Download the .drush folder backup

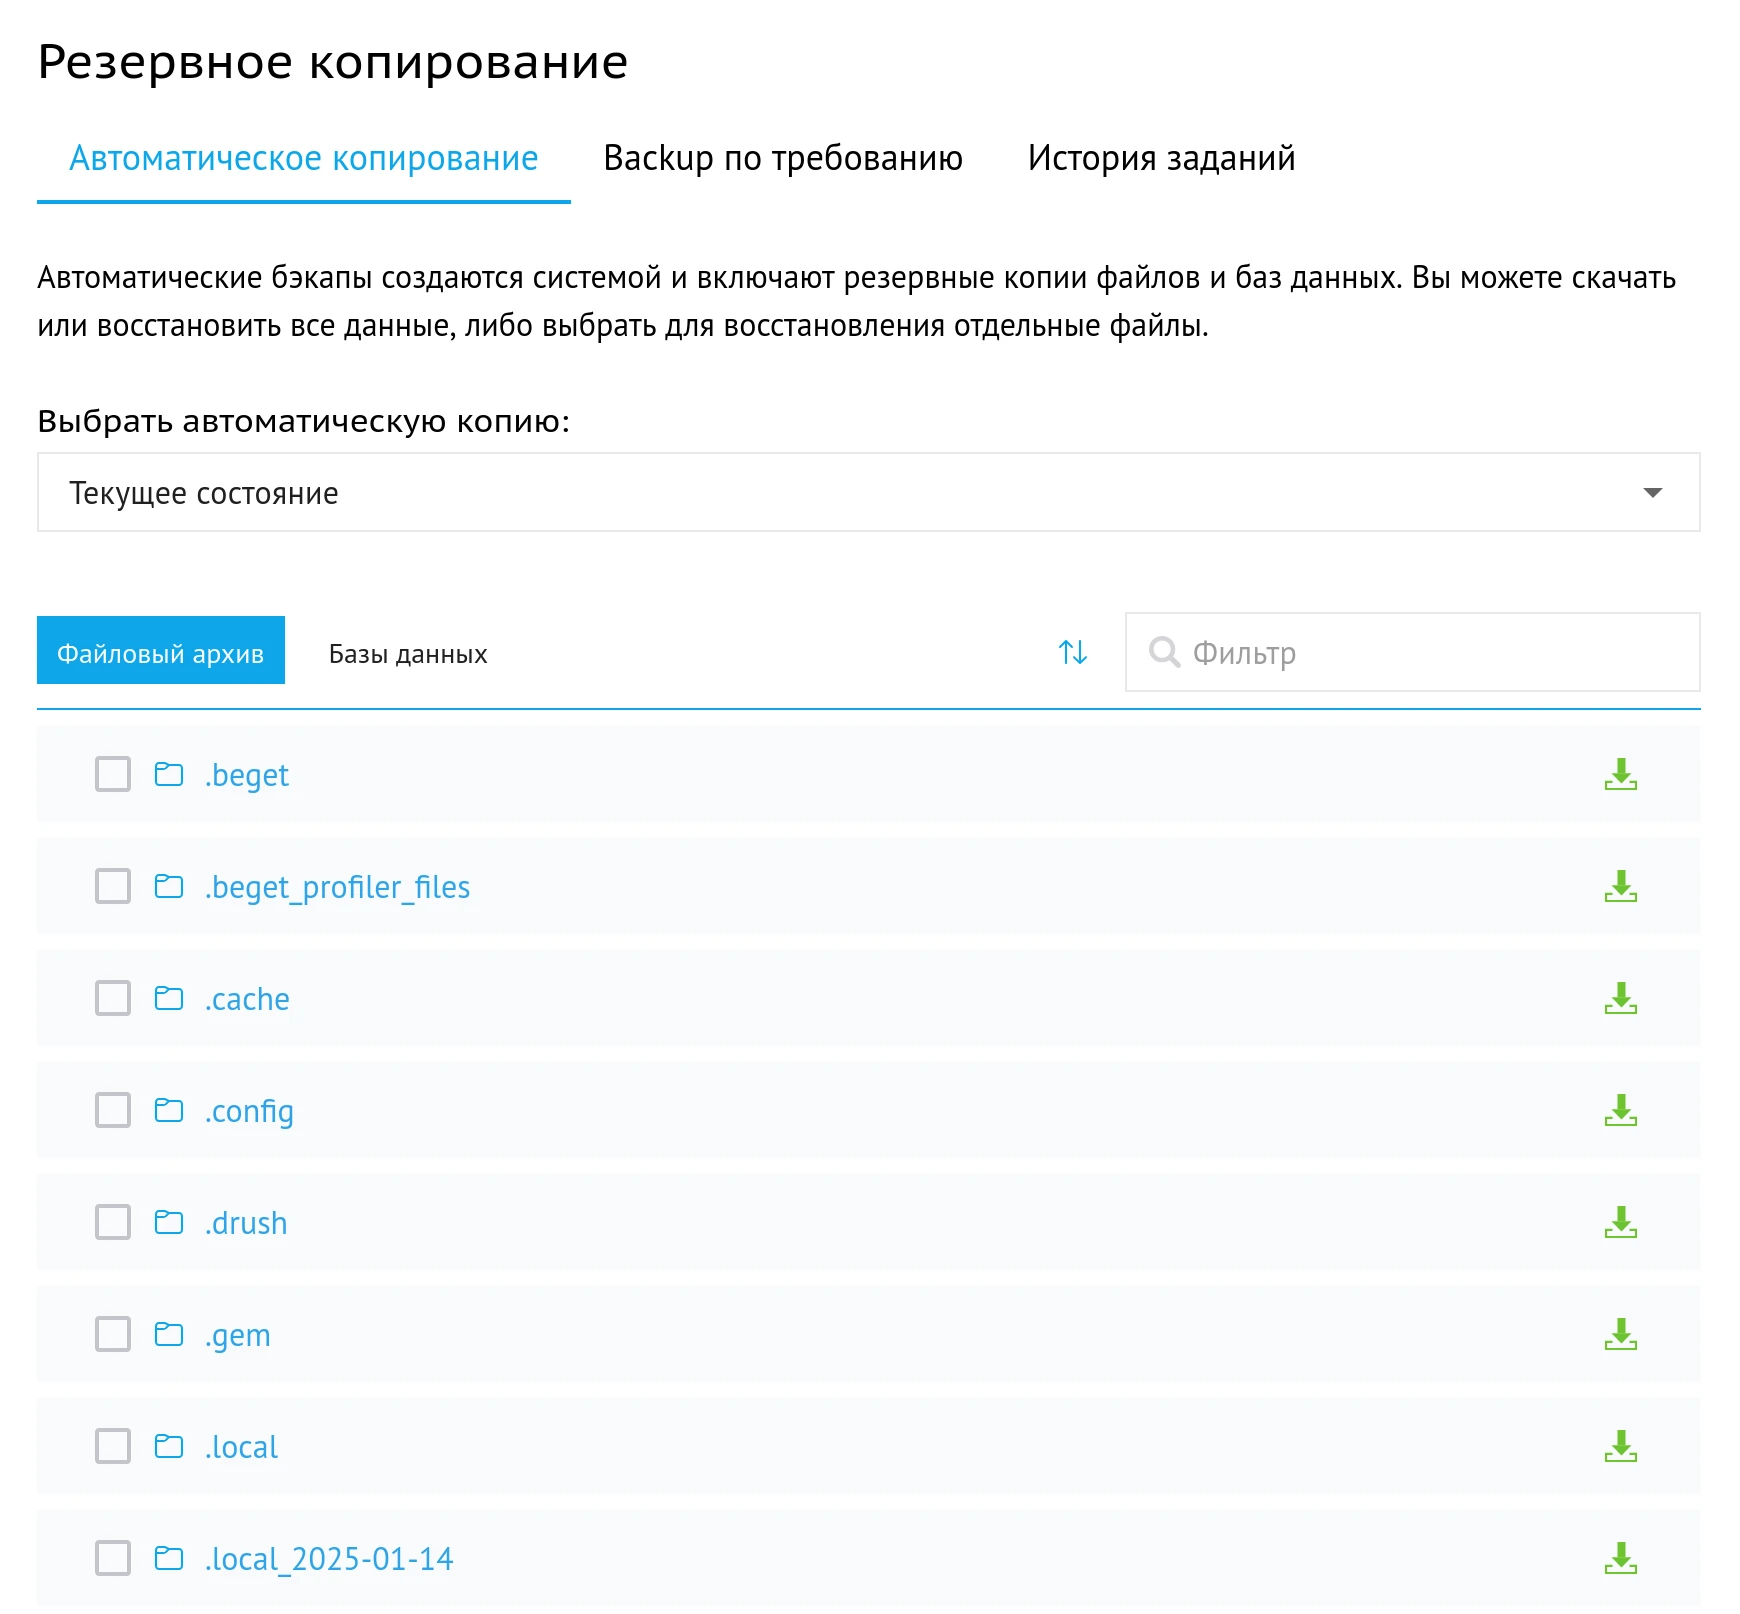click(1621, 1222)
